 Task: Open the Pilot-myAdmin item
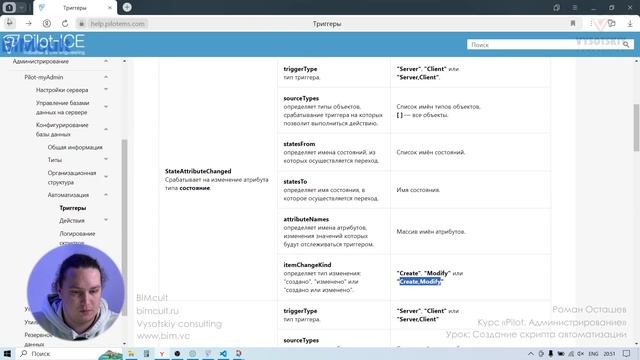(x=44, y=77)
